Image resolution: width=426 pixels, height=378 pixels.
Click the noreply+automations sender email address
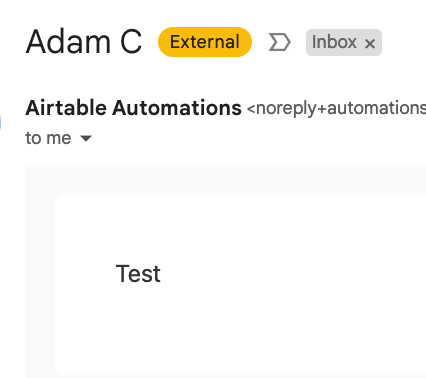click(336, 108)
